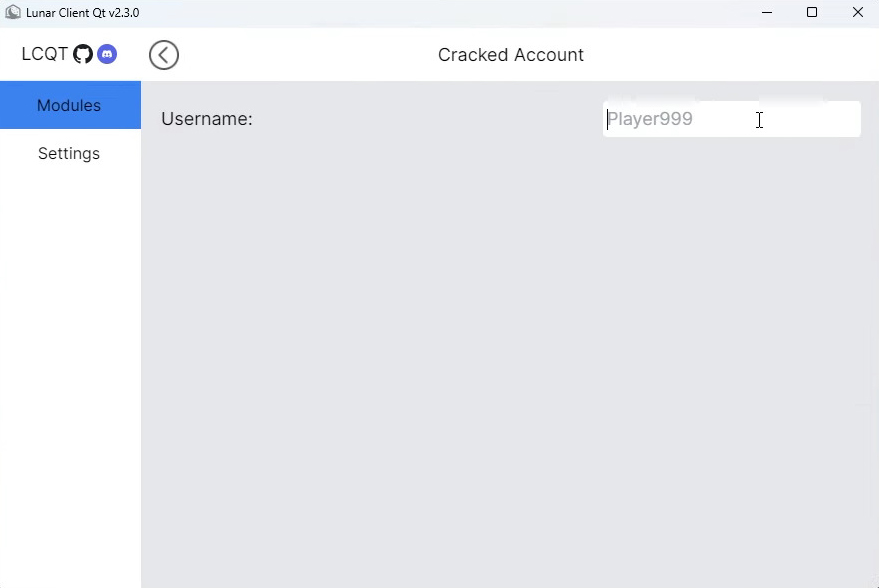
Task: Close the Lunar Client Qt window
Action: [x=858, y=12]
